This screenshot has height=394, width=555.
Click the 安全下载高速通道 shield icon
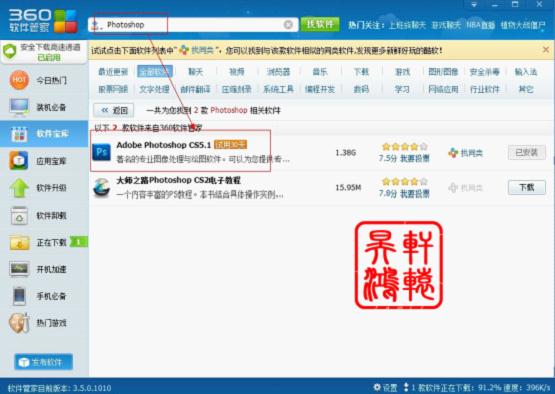[10, 52]
